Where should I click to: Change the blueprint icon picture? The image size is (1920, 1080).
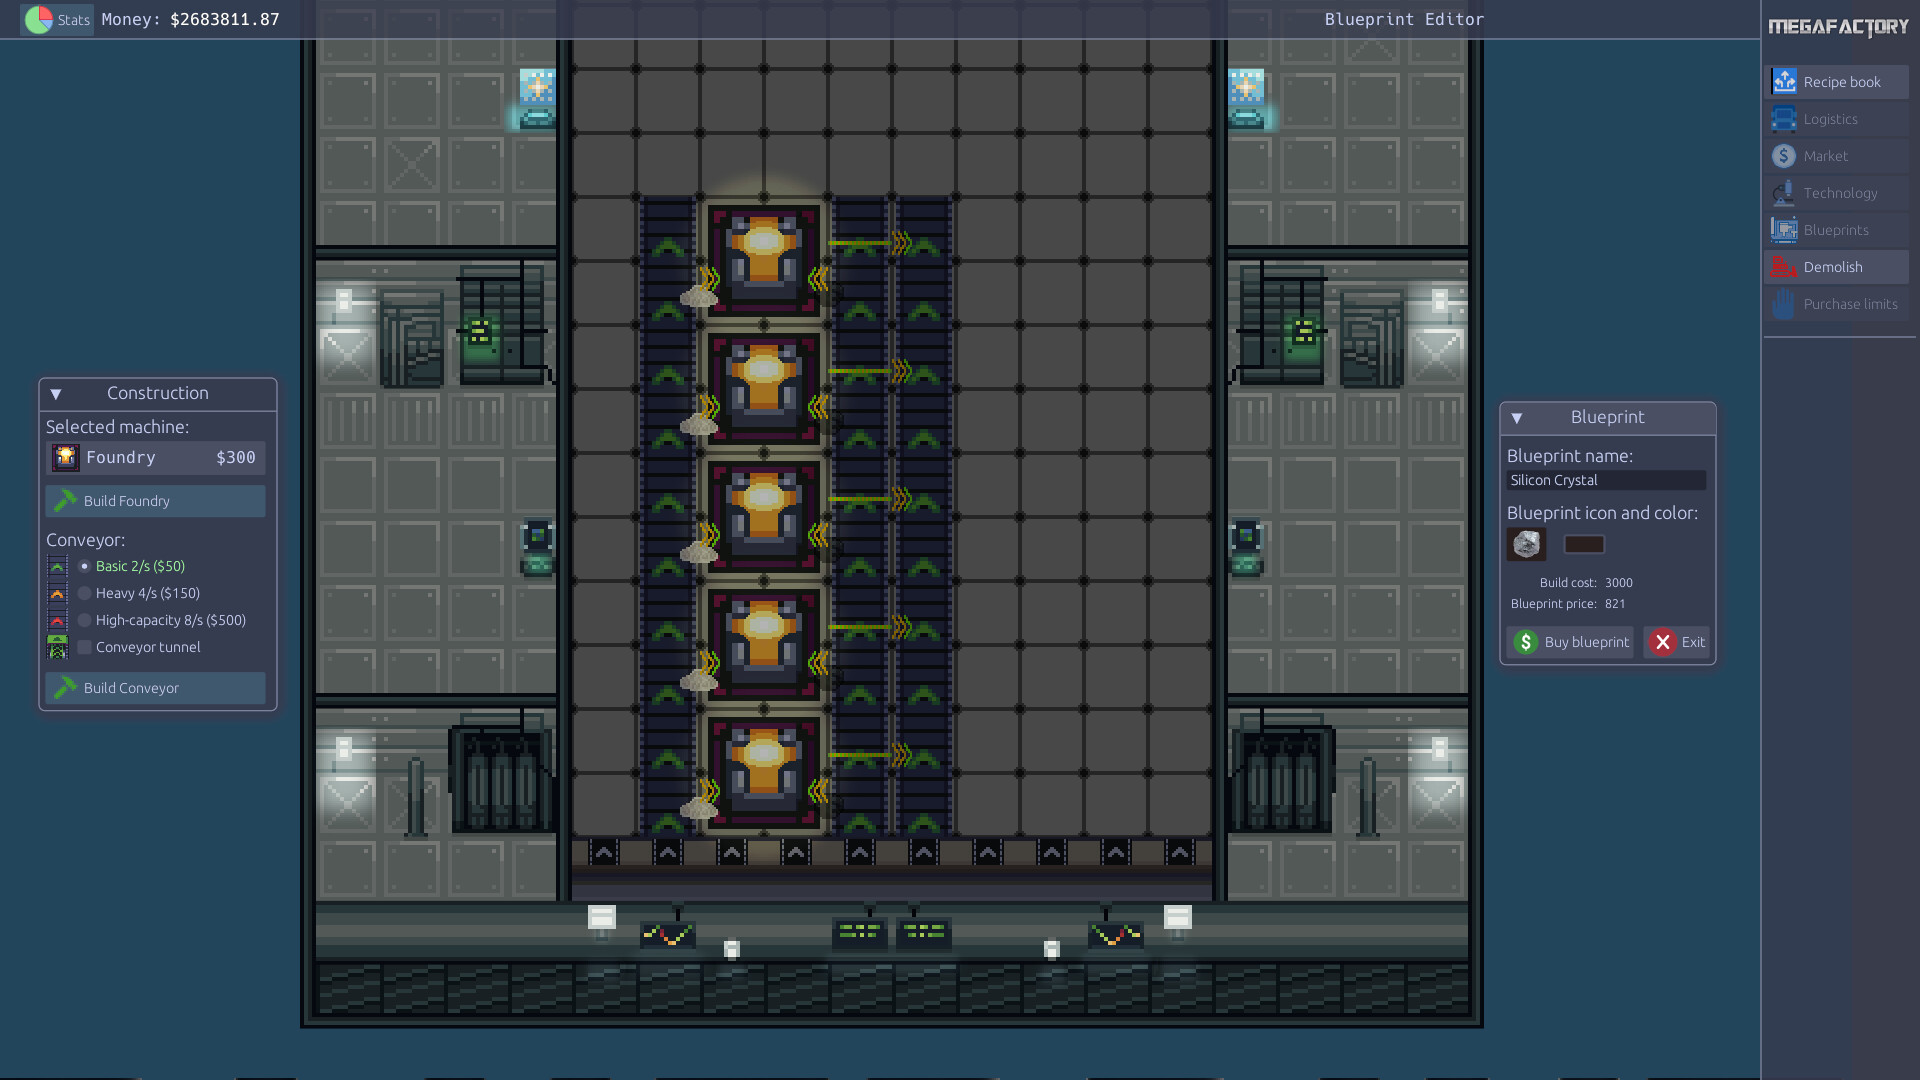click(x=1527, y=543)
